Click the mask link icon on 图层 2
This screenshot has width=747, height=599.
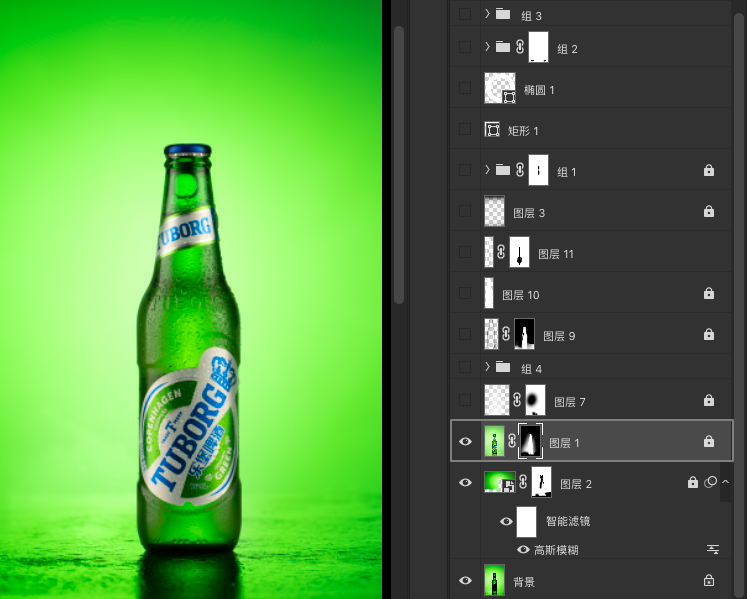[523, 482]
